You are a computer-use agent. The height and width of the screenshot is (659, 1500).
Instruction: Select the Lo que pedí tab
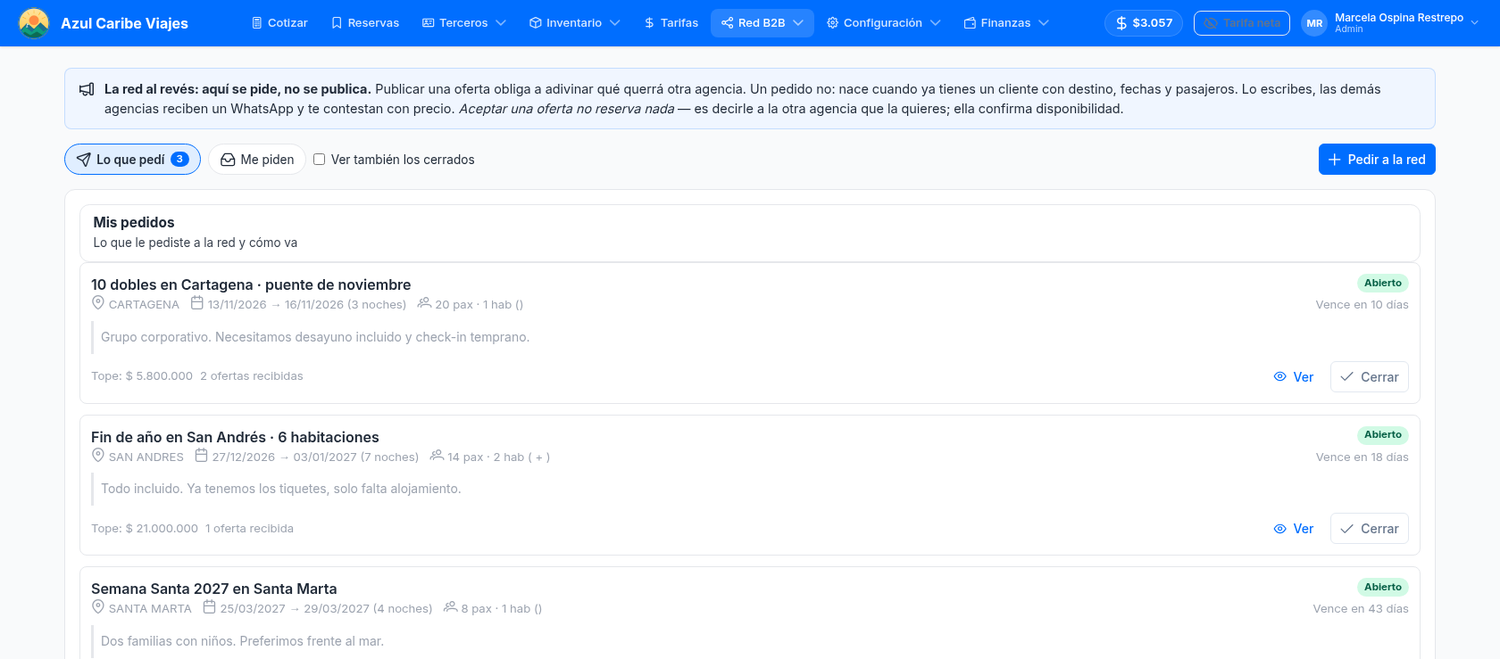132,159
